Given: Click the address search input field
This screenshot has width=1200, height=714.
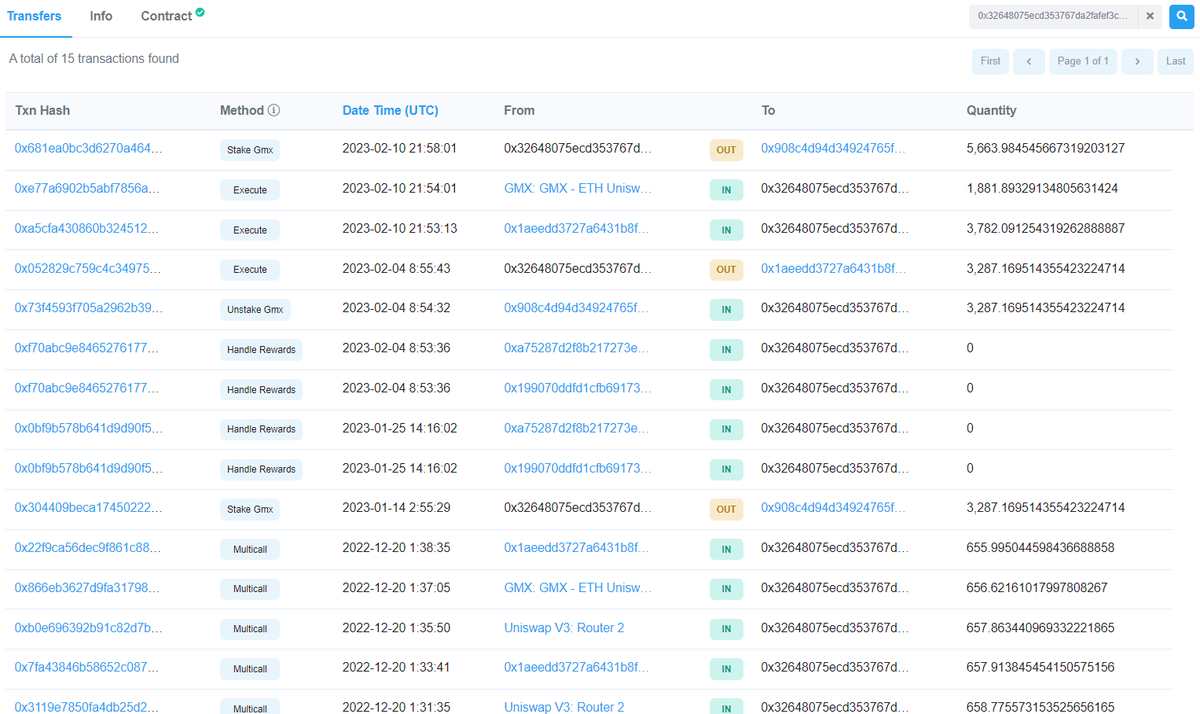Looking at the screenshot, I should click(1053, 16).
